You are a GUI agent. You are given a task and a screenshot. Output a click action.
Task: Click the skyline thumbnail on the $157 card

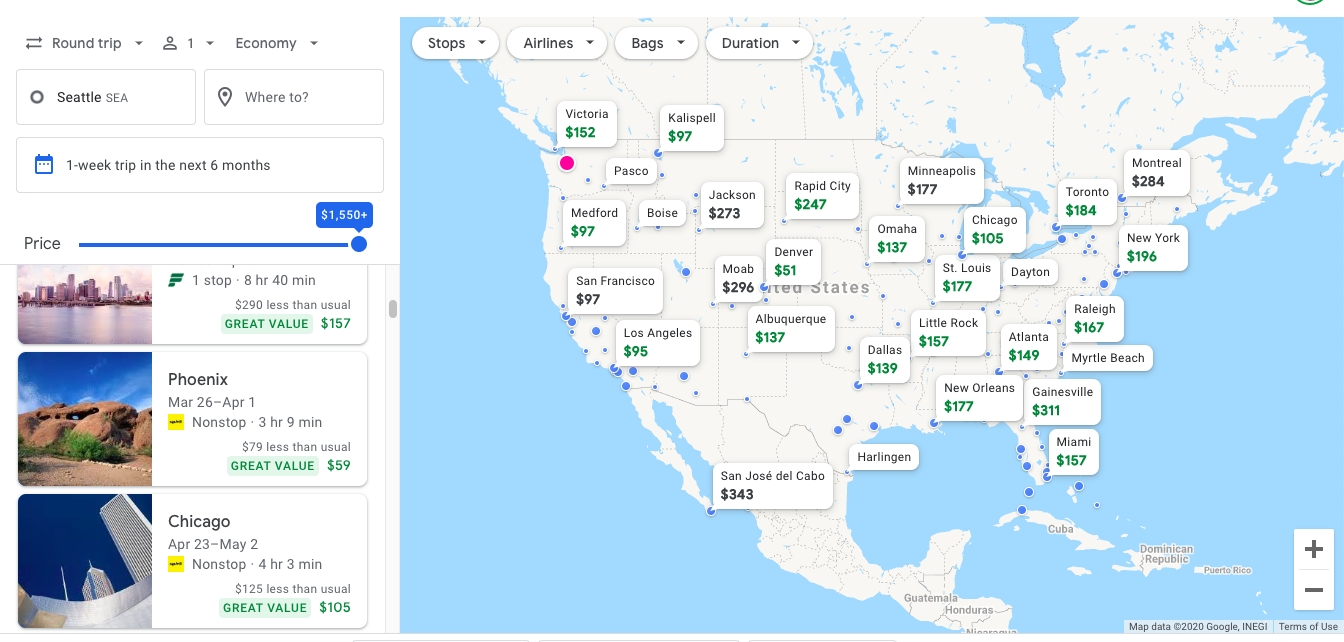click(85, 304)
